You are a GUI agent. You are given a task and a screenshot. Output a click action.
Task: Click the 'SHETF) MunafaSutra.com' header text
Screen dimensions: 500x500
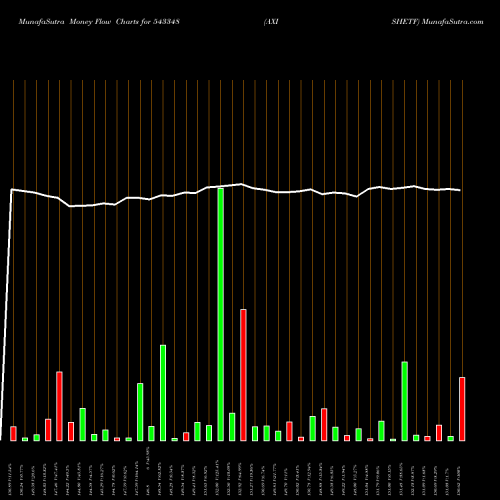click(437, 22)
